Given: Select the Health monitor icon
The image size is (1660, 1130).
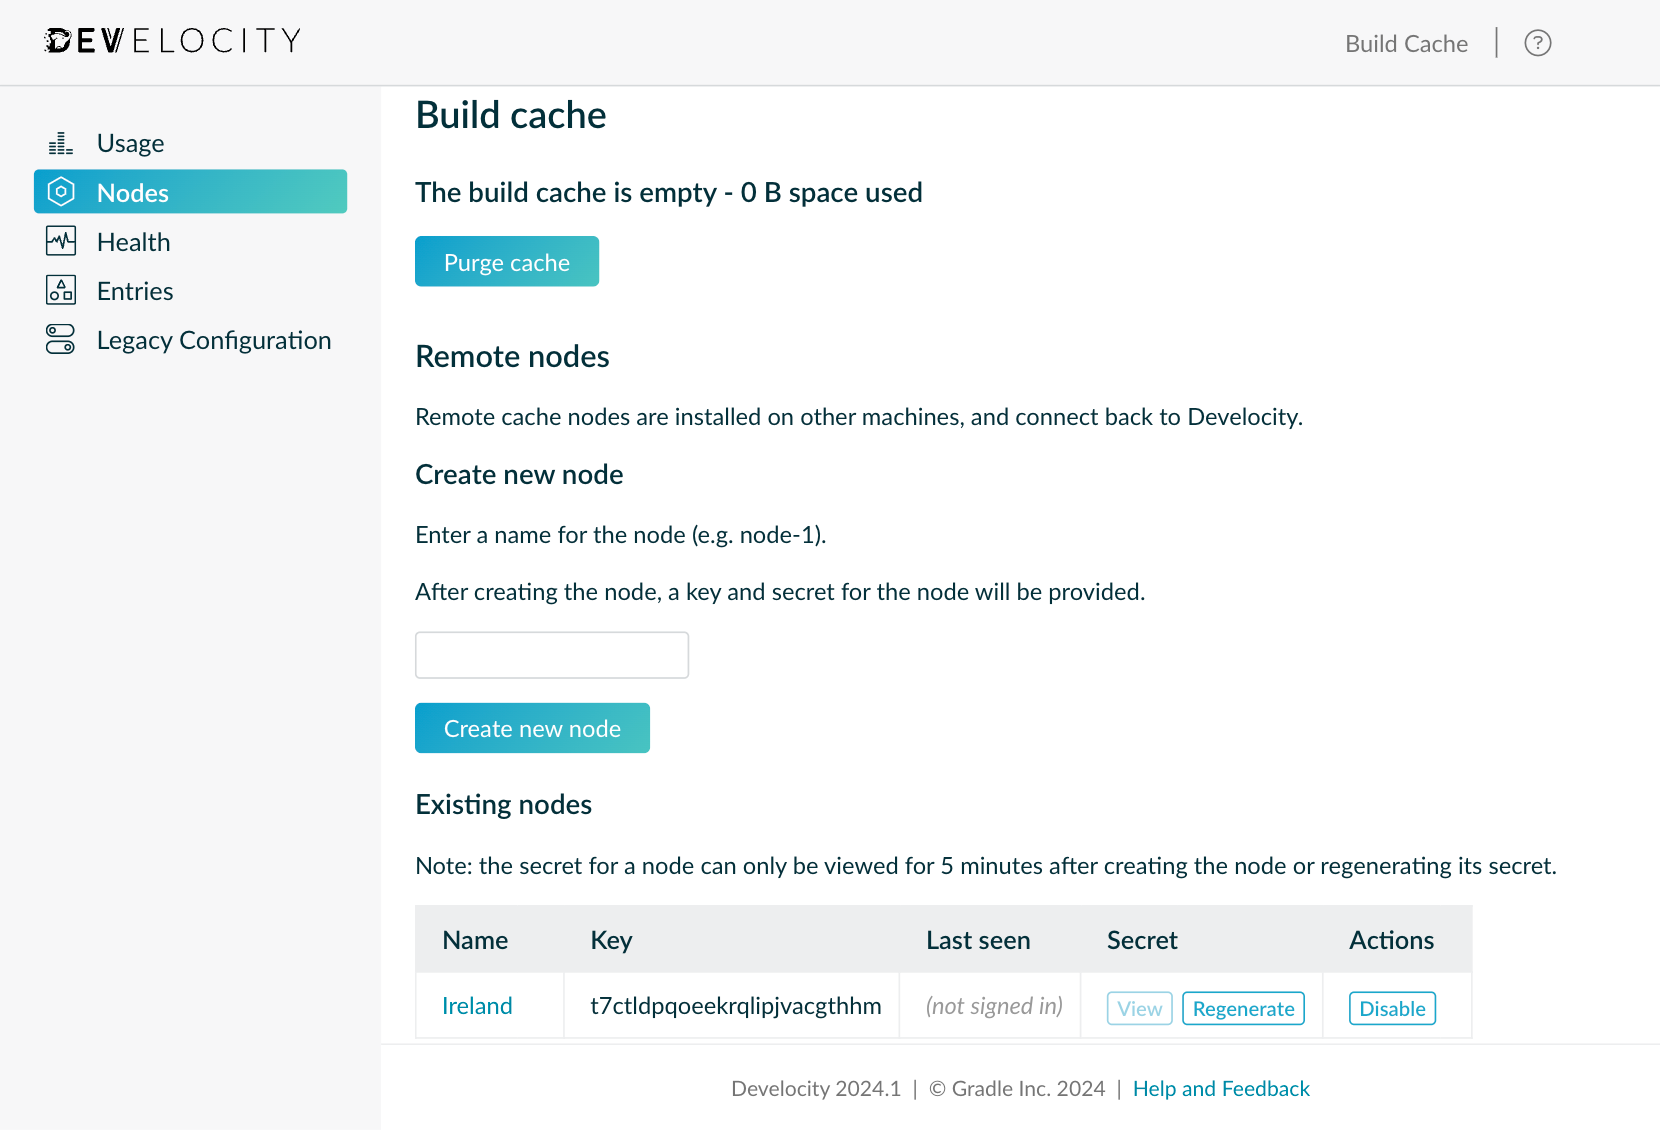Looking at the screenshot, I should [60, 241].
